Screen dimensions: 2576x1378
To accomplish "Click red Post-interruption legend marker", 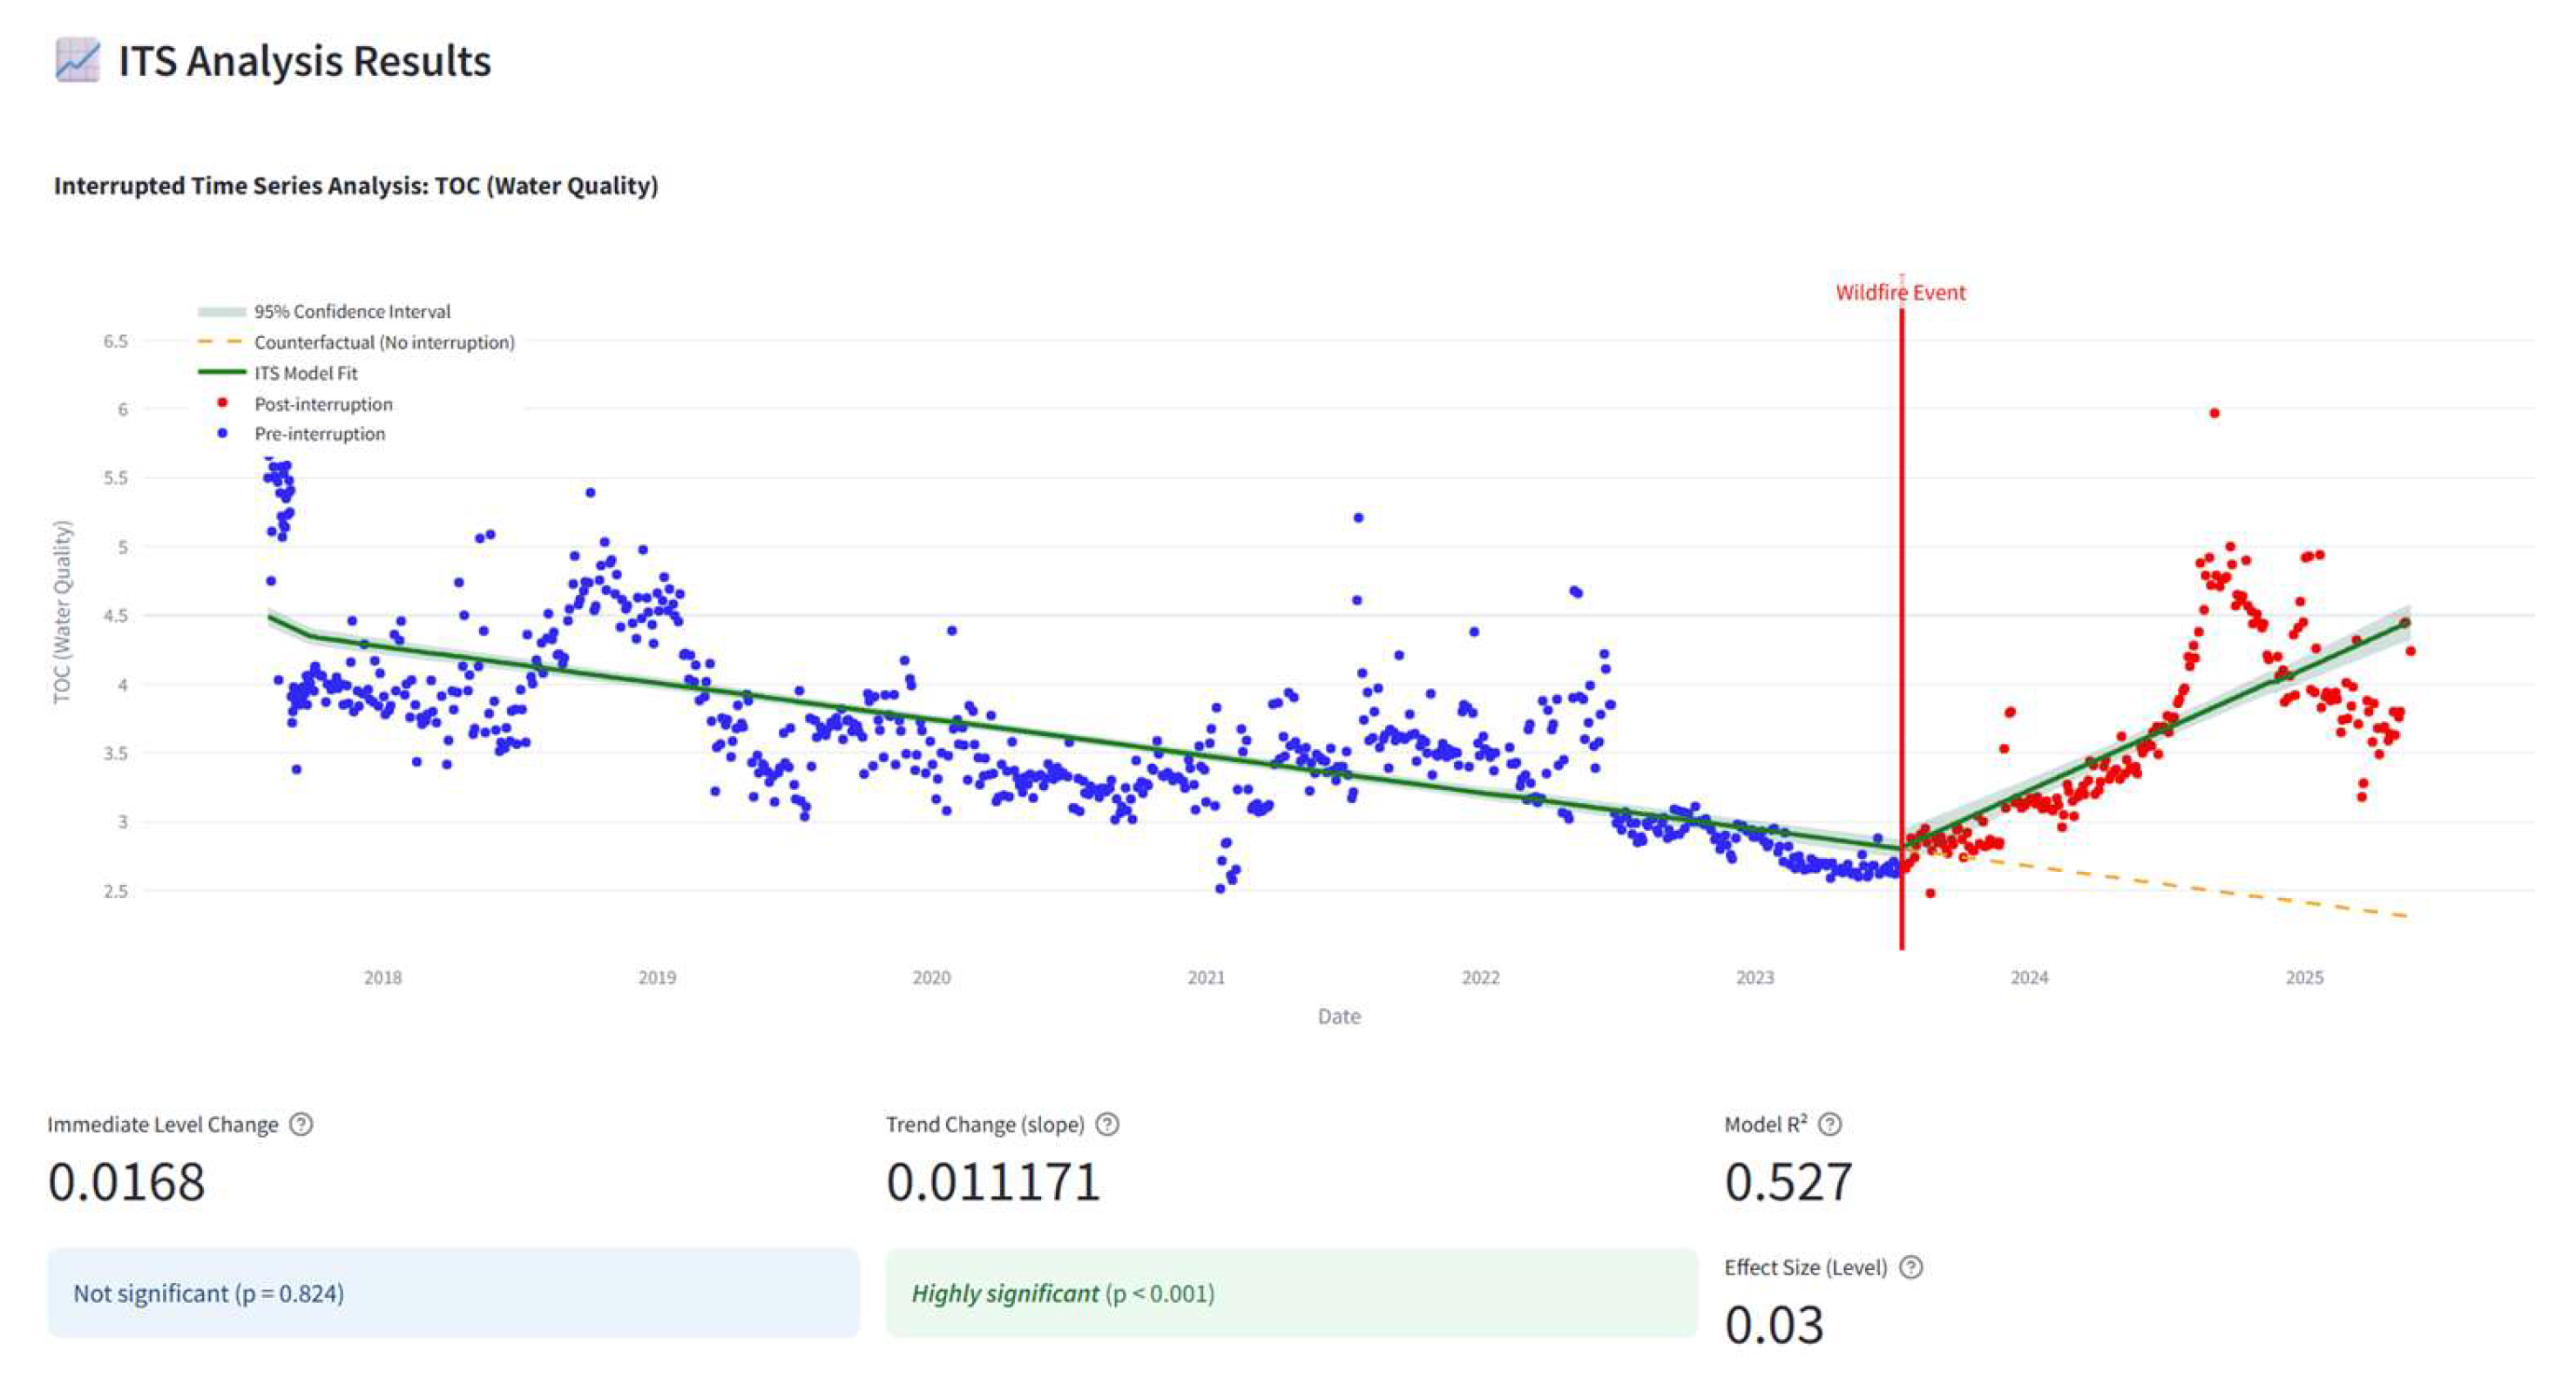I will (222, 403).
